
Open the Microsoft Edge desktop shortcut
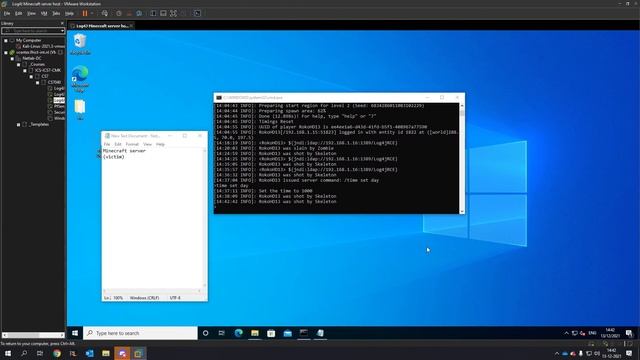click(80, 78)
